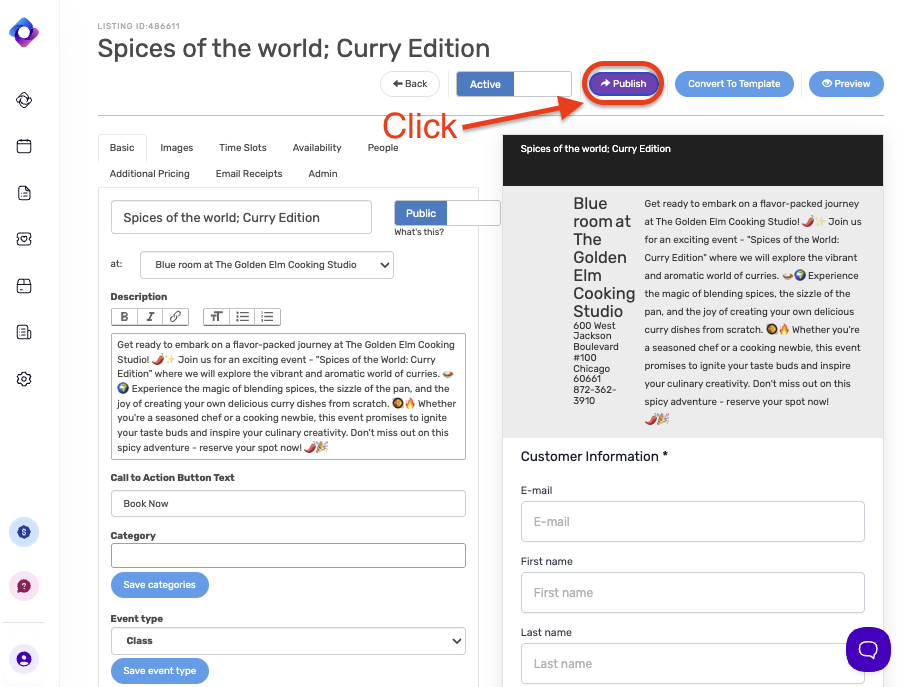Open the settings gear in sidebar
Screen dimensions: 902x687
[x=24, y=379]
